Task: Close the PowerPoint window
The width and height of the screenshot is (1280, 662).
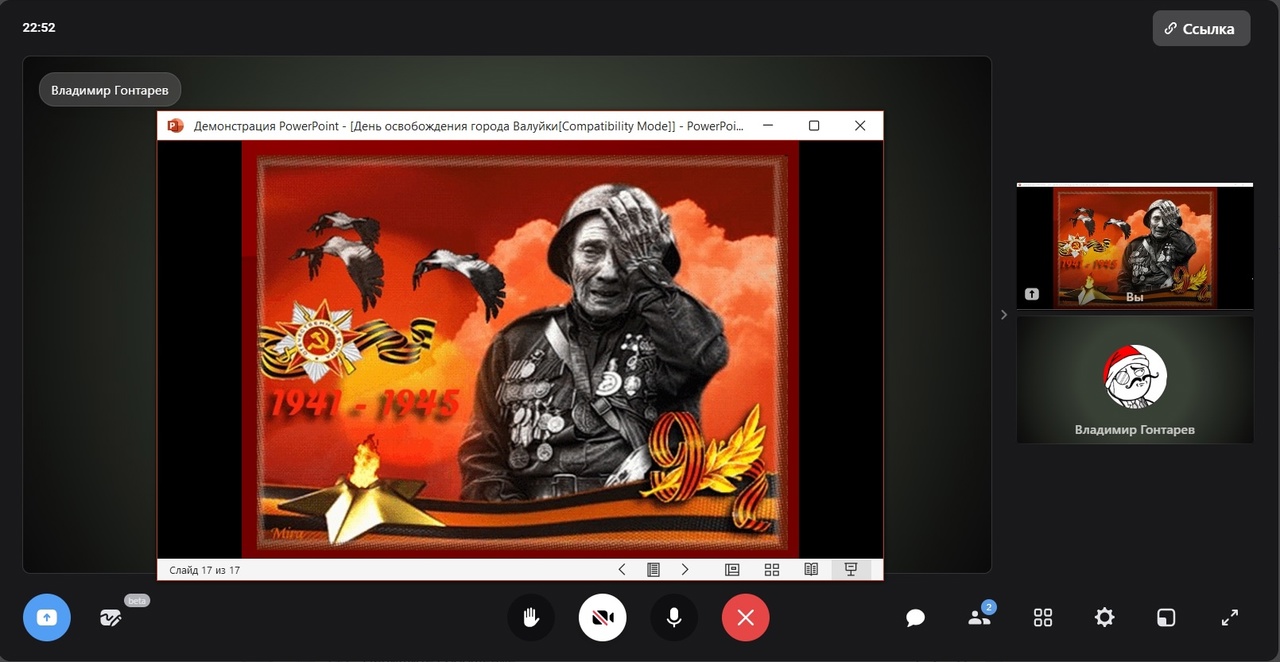Action: (x=860, y=126)
